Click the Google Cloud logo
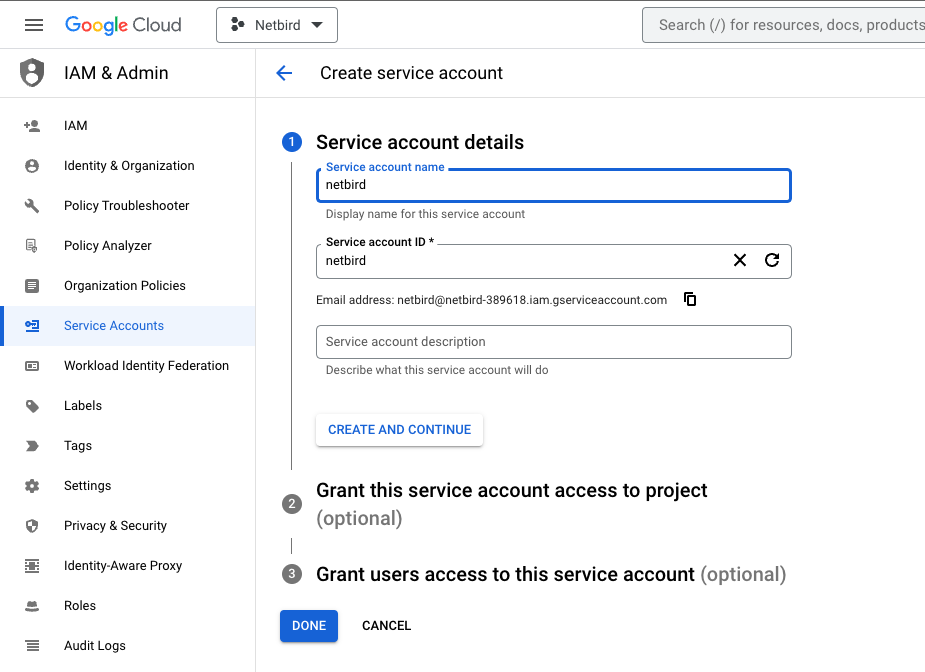 click(x=122, y=25)
